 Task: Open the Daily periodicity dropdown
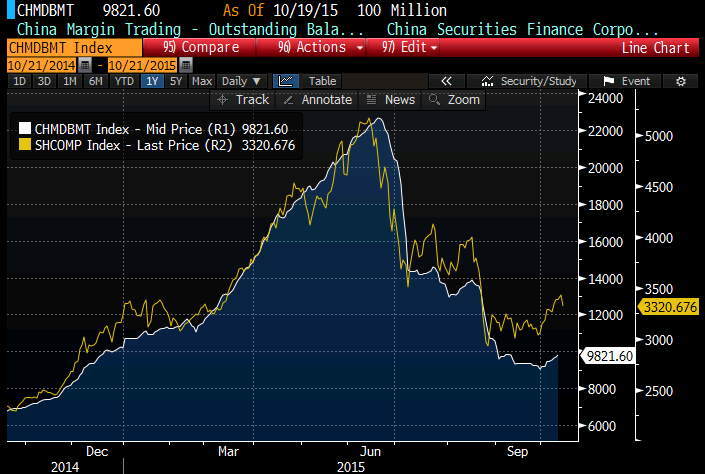(240, 81)
